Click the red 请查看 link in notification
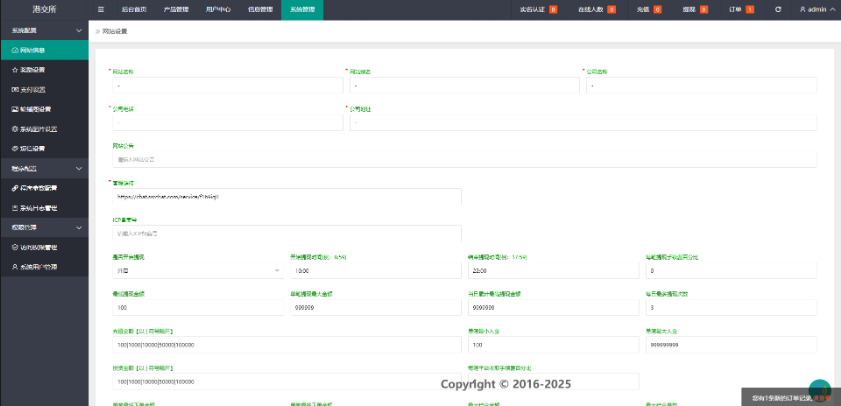Viewport: 841px width, 406px height. (821, 398)
